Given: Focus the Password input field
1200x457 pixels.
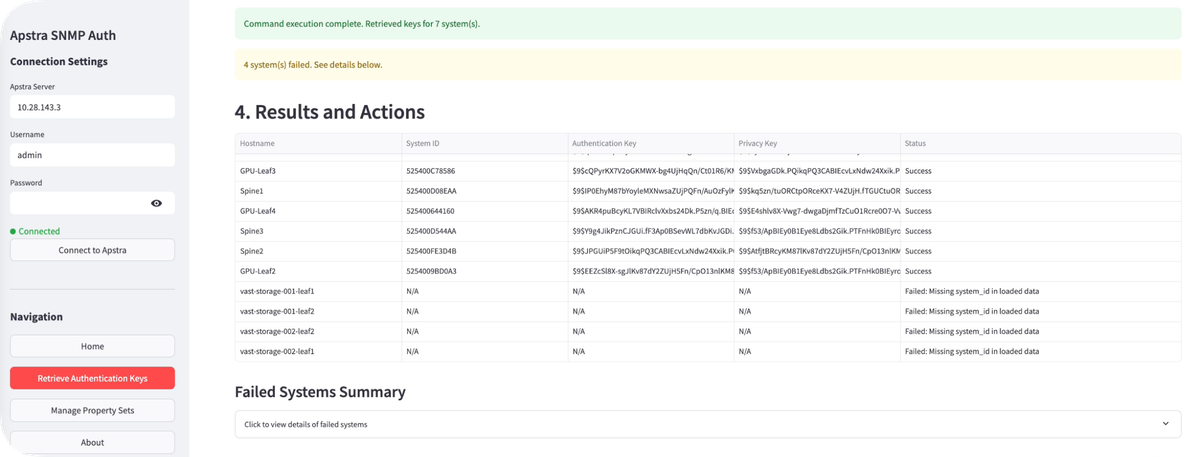Looking at the screenshot, I should tap(80, 203).
